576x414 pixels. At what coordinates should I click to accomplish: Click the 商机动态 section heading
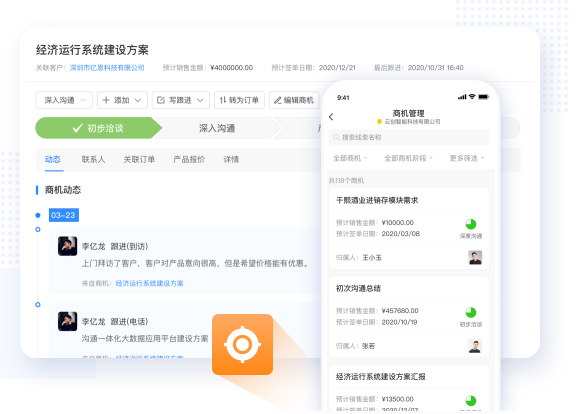coord(63,190)
